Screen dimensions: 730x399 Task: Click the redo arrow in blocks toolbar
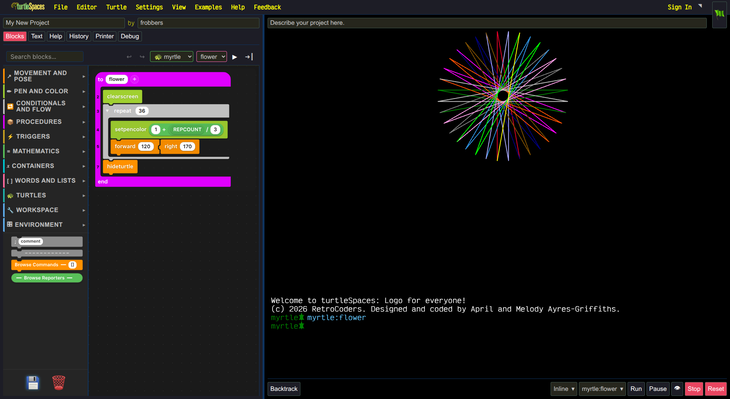[142, 57]
